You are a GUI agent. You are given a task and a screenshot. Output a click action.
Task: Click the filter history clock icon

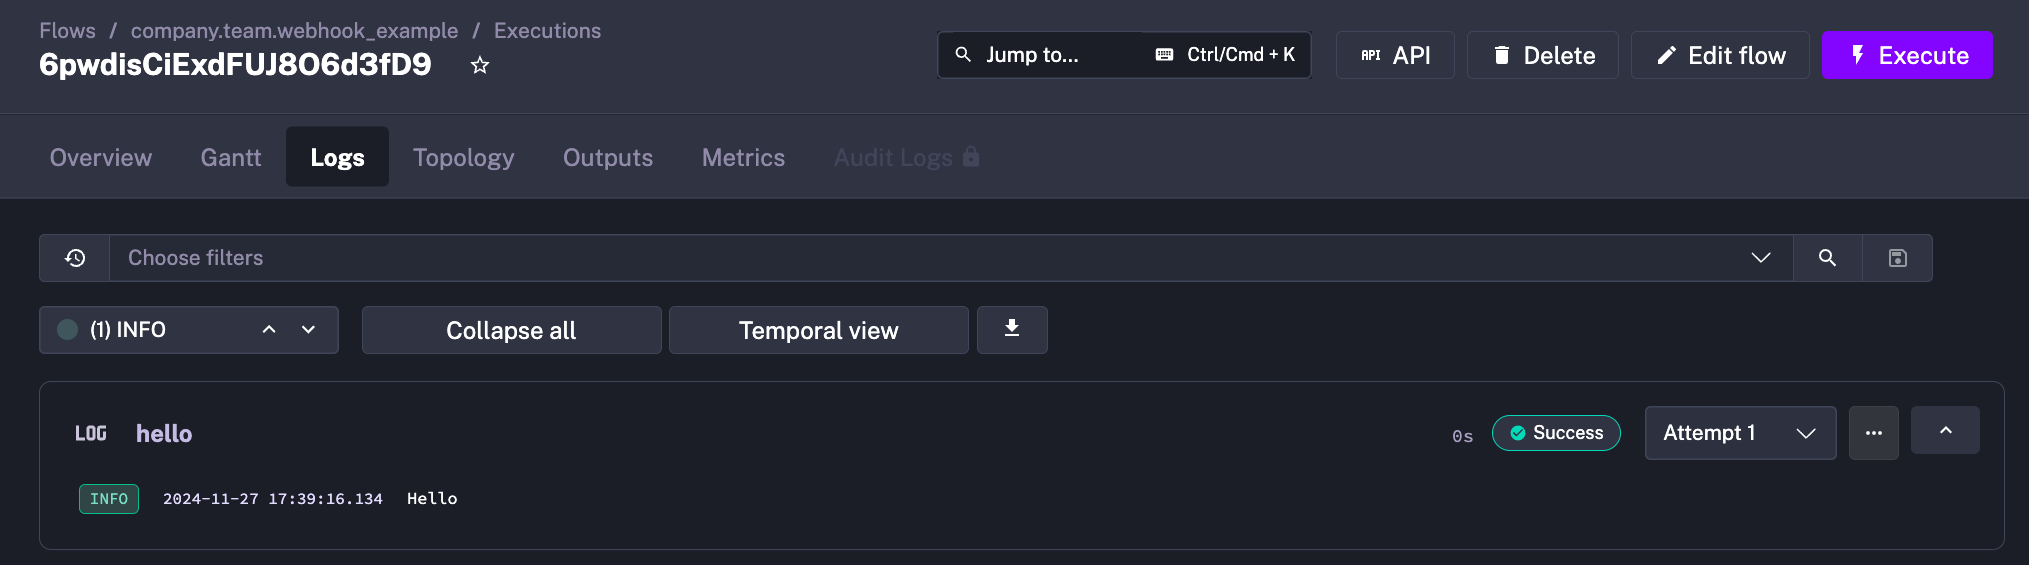click(75, 258)
